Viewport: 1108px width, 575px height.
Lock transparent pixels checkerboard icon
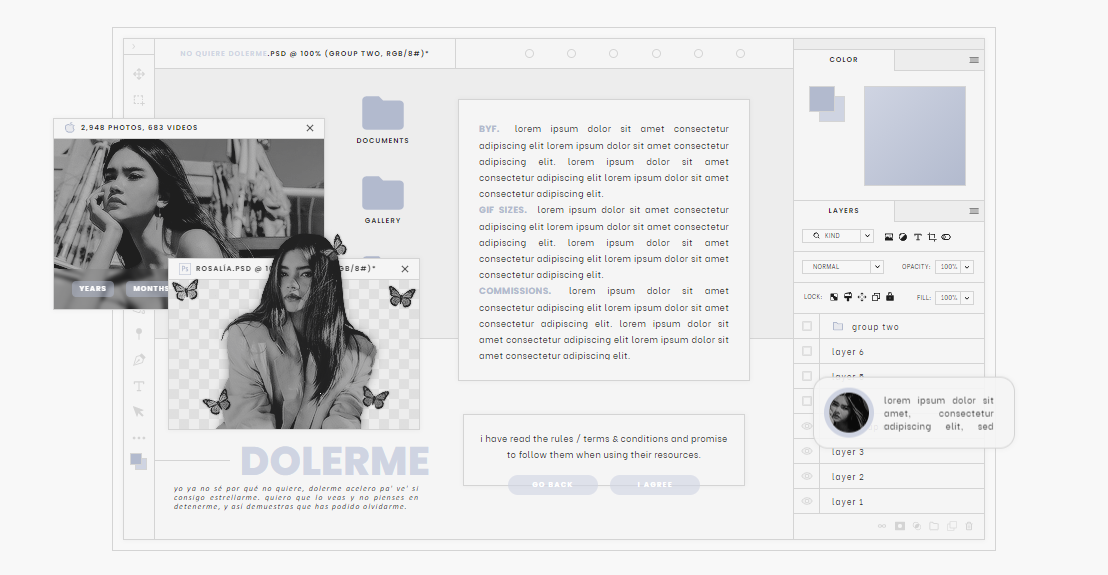coord(834,297)
